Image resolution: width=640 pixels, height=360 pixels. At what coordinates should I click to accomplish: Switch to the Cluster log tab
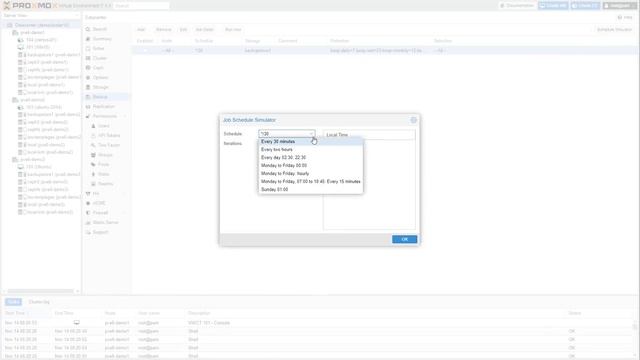[x=39, y=302]
